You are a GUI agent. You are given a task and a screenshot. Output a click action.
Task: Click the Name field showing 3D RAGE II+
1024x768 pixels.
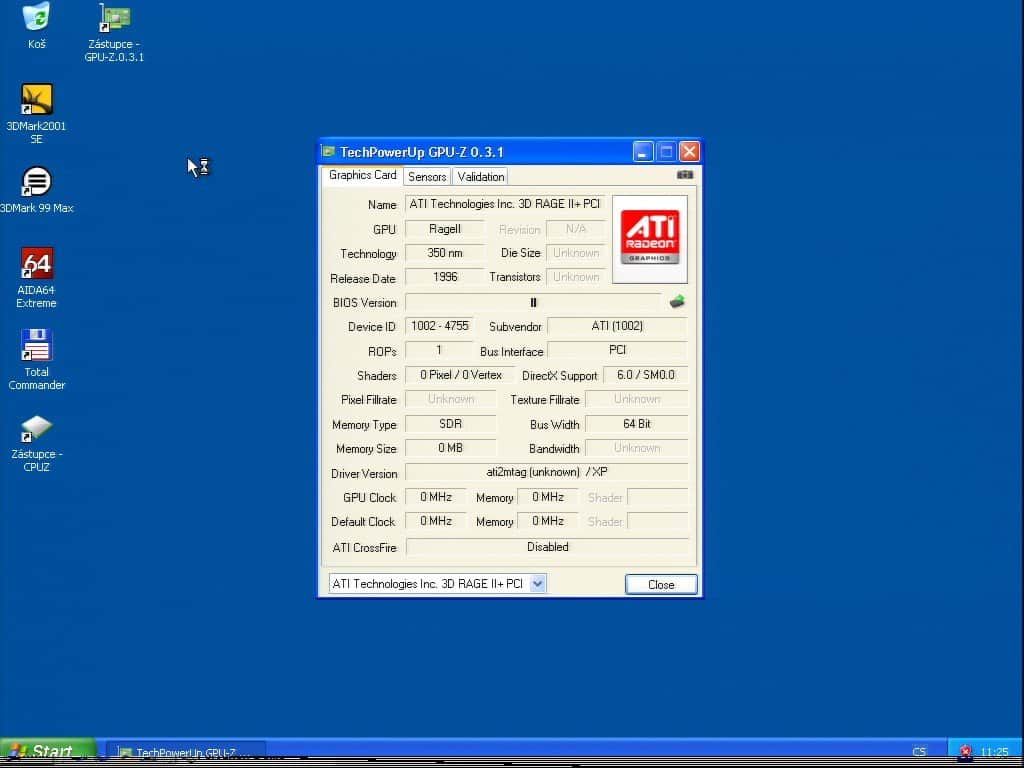[x=504, y=204]
